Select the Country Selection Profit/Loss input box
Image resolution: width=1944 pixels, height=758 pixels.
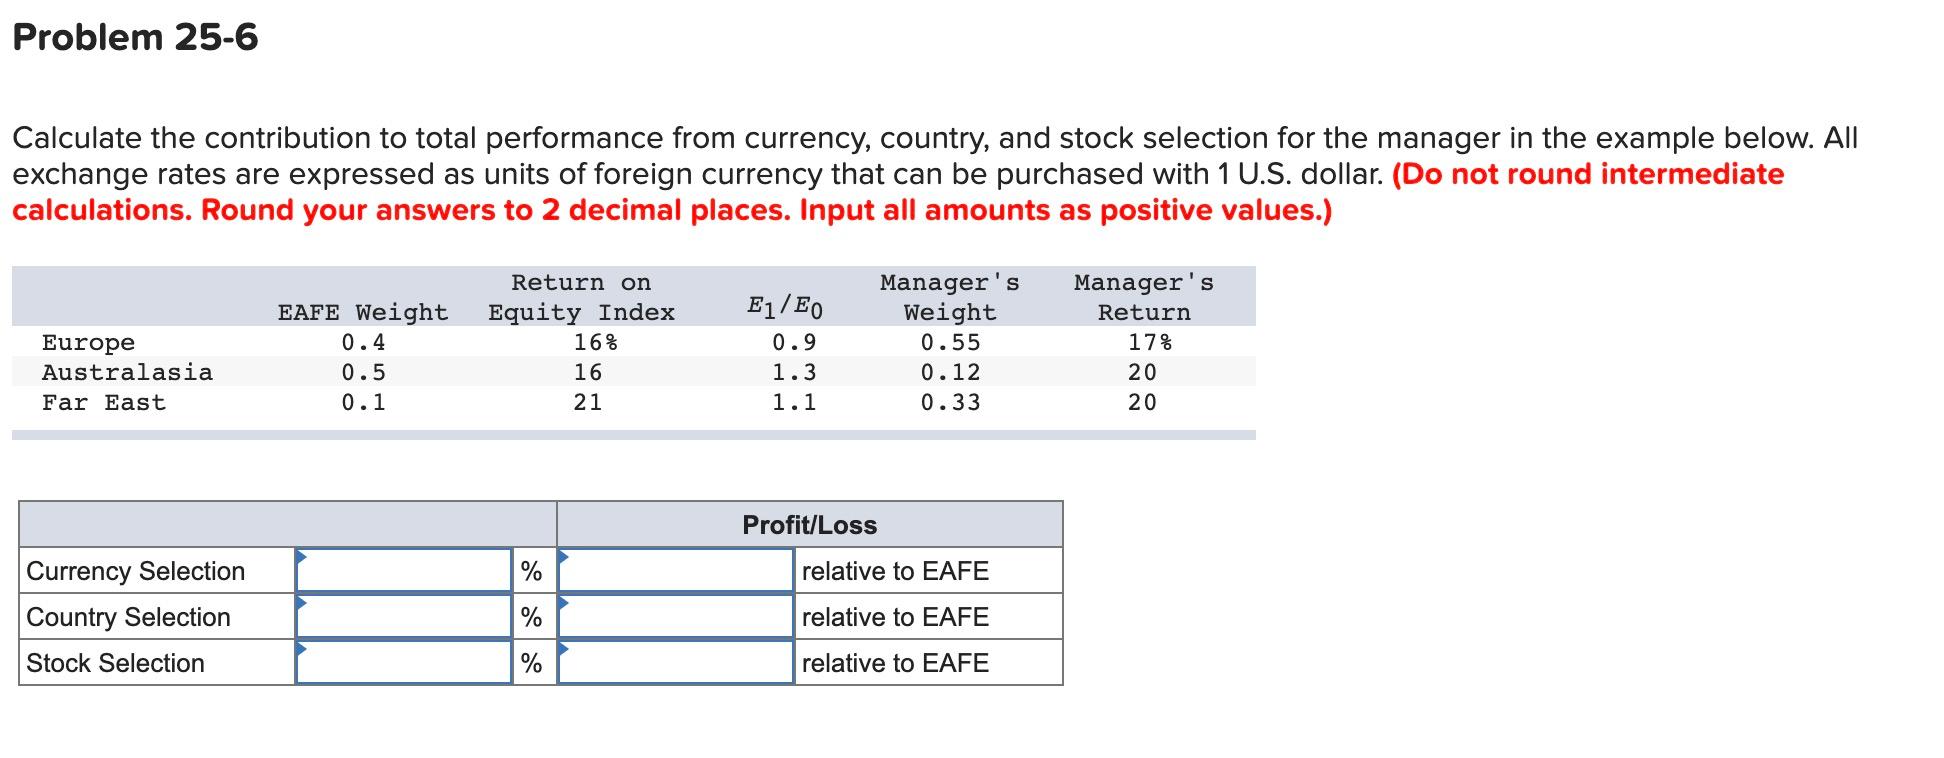pos(675,617)
